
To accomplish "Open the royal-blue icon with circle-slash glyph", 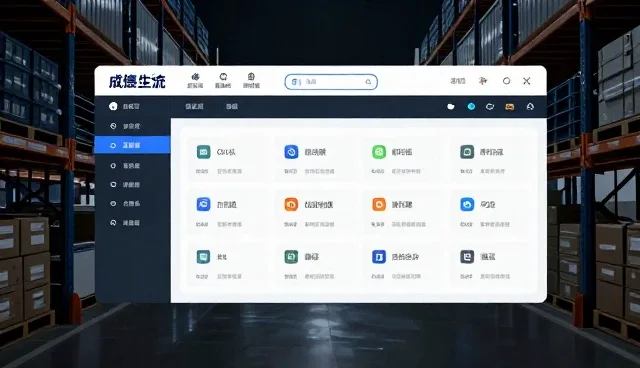I will (x=291, y=152).
